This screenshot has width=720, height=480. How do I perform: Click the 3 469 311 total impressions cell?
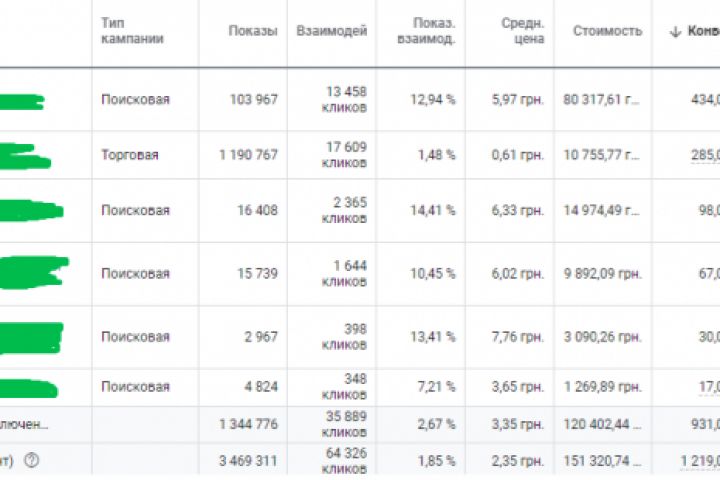coord(248,461)
